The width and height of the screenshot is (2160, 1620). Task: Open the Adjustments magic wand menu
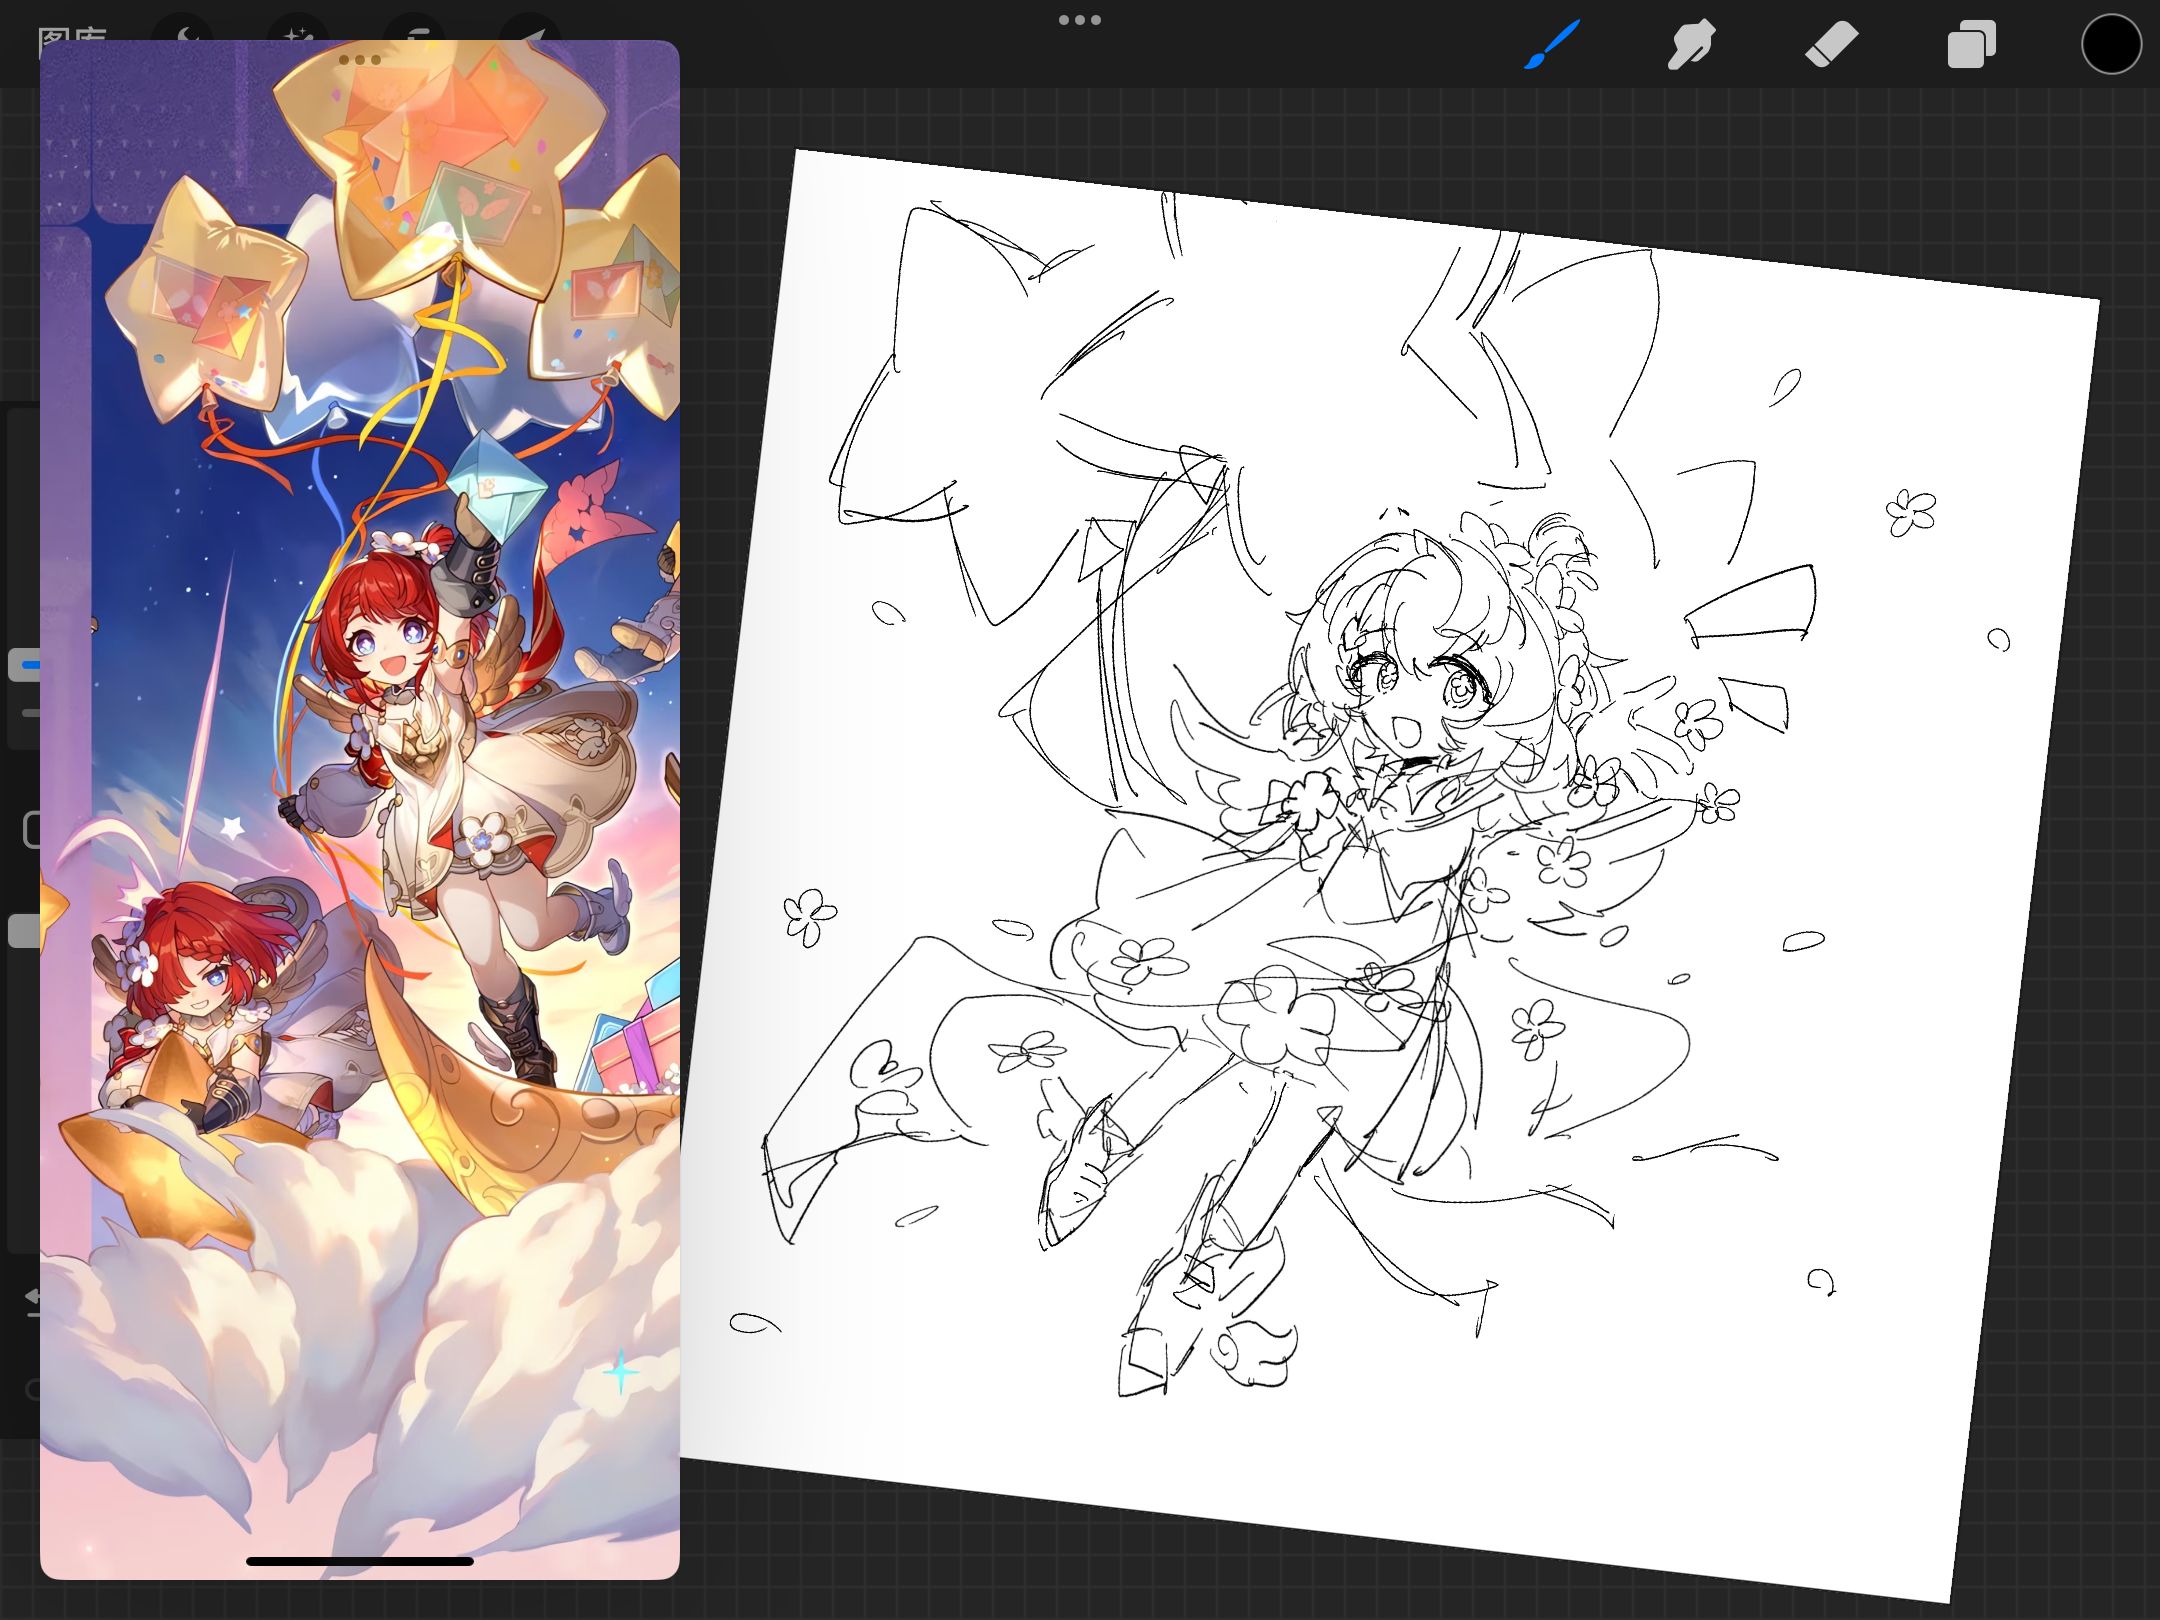[x=297, y=30]
